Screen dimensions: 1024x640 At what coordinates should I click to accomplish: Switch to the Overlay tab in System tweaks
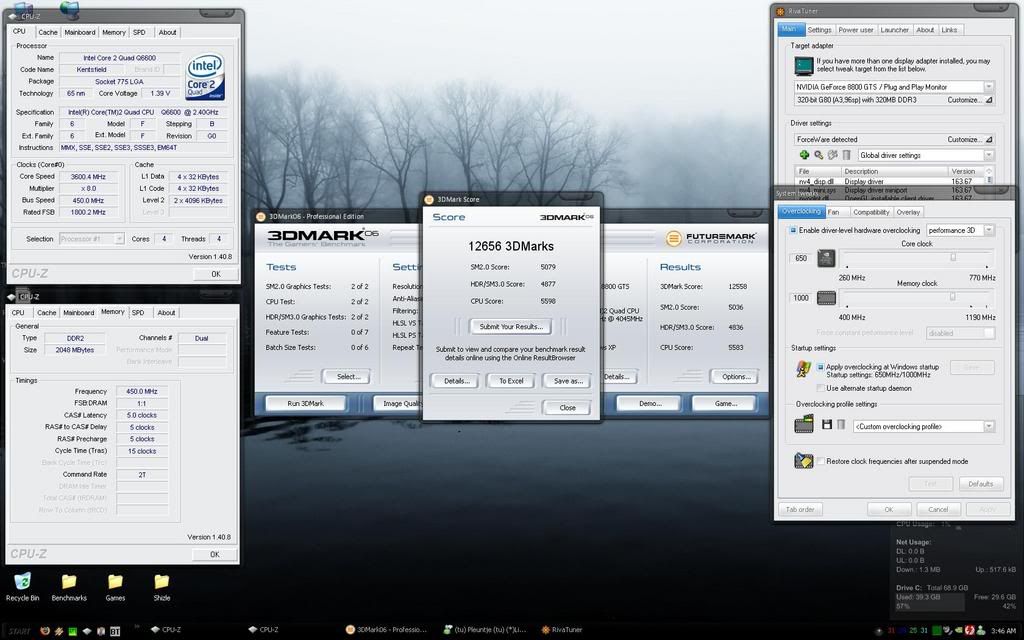point(908,212)
